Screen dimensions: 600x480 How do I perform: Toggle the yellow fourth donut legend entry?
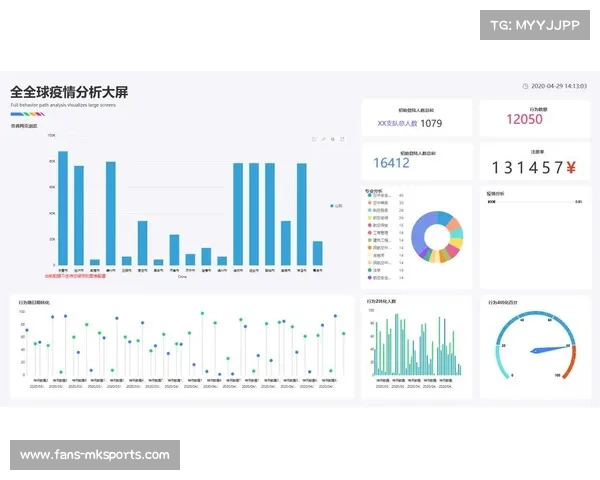point(370,218)
